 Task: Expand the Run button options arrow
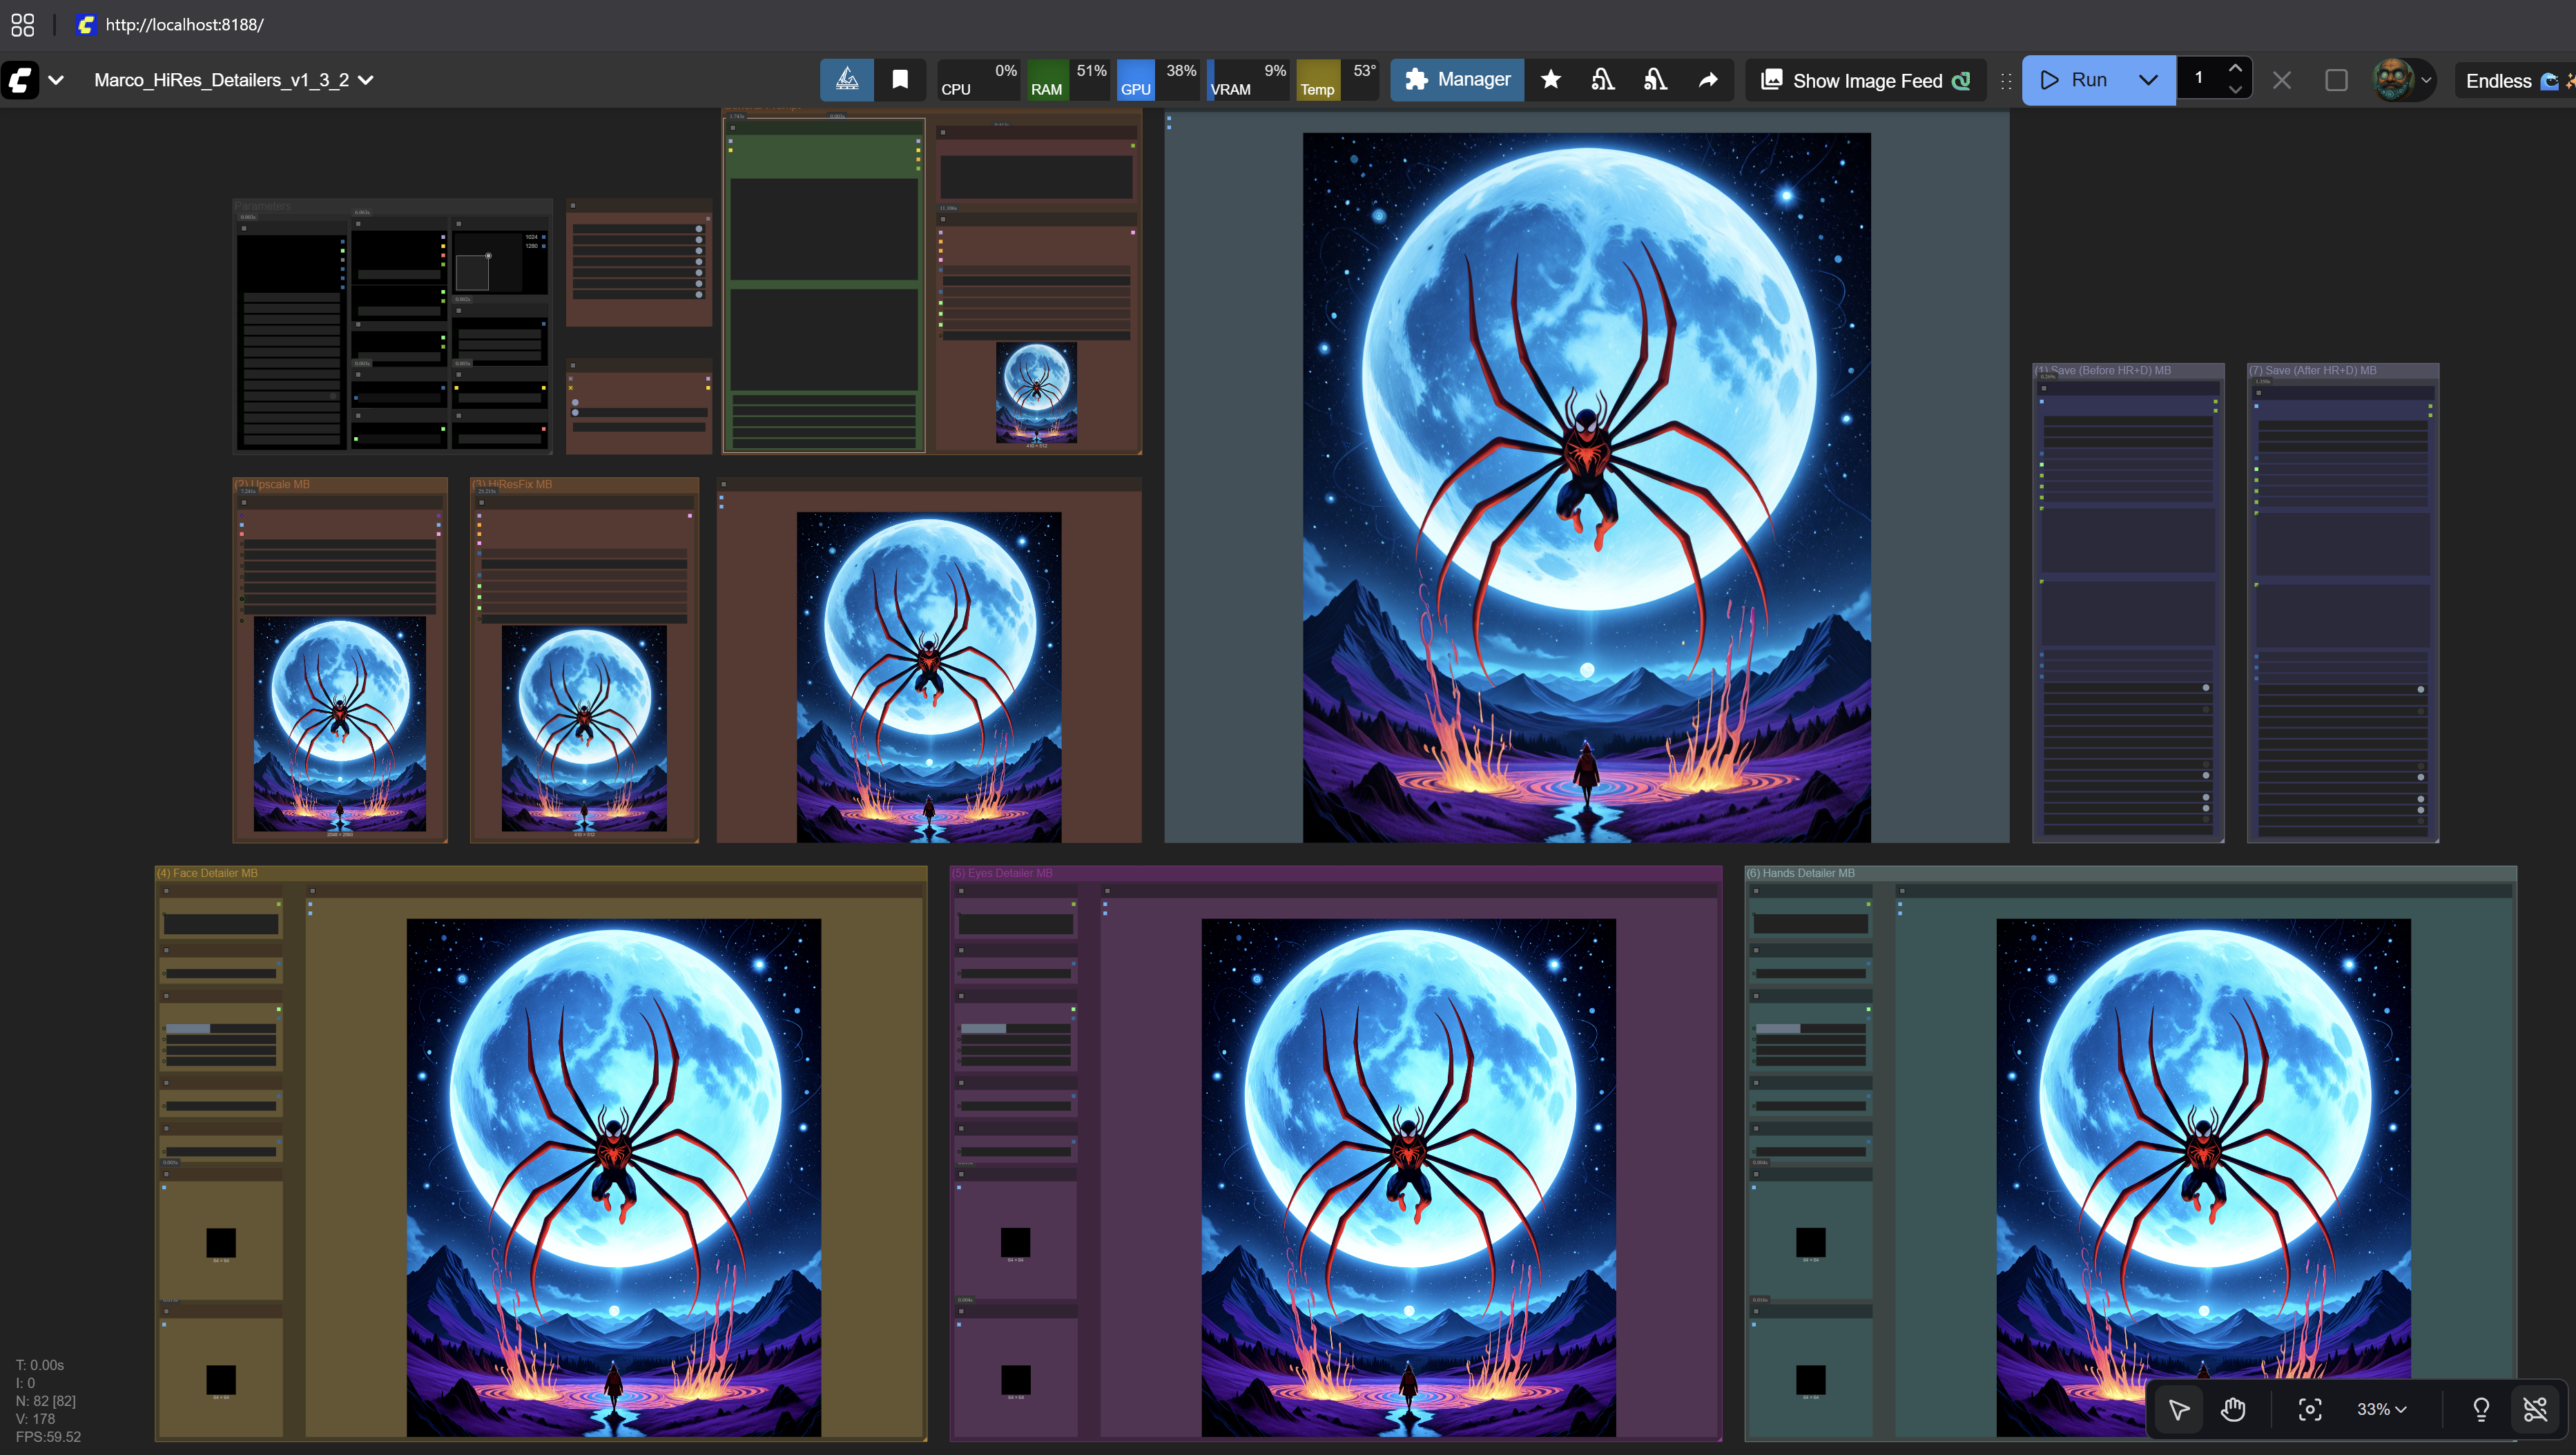click(x=2147, y=80)
